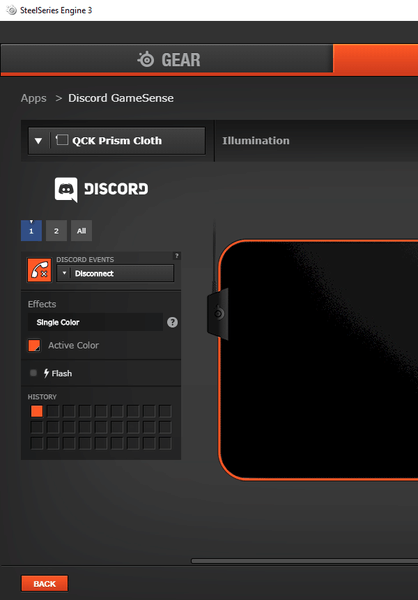Click the Flash lightning bolt icon
The height and width of the screenshot is (600, 418).
pos(46,373)
